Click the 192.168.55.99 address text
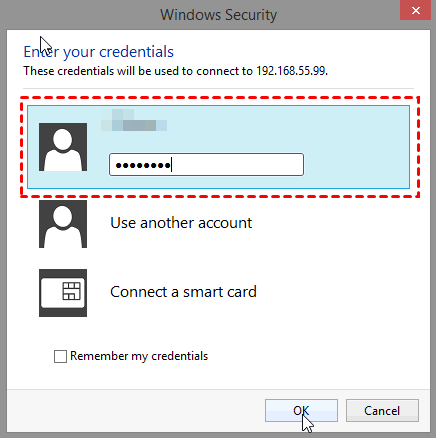The image size is (436, 438). (292, 71)
